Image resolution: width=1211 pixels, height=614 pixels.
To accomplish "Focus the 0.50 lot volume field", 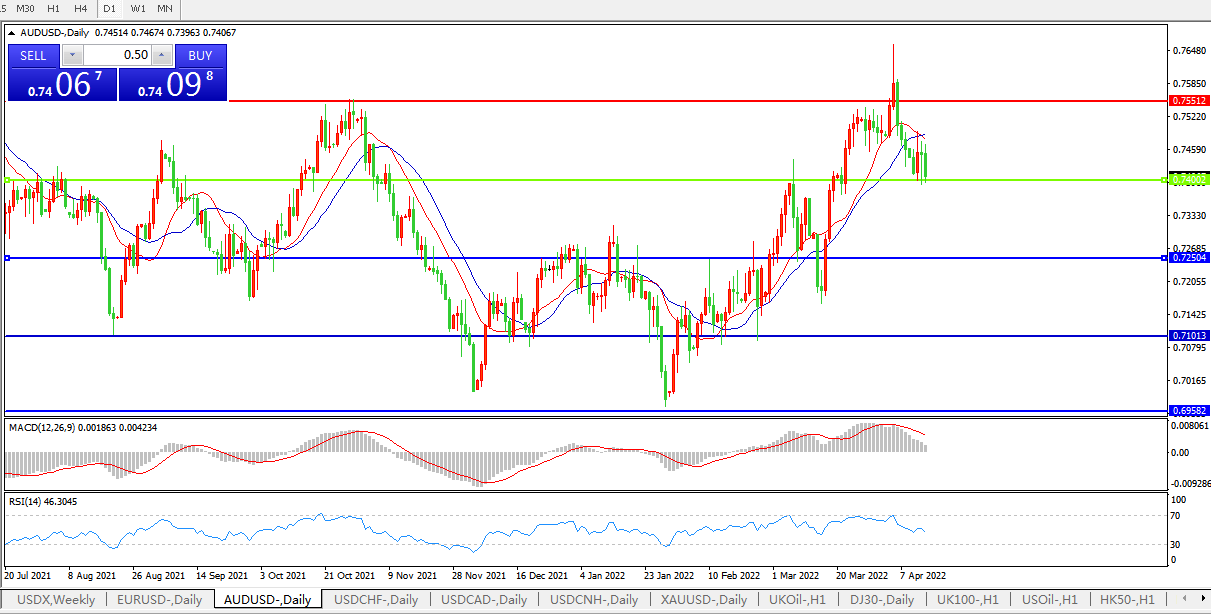I will tap(116, 56).
